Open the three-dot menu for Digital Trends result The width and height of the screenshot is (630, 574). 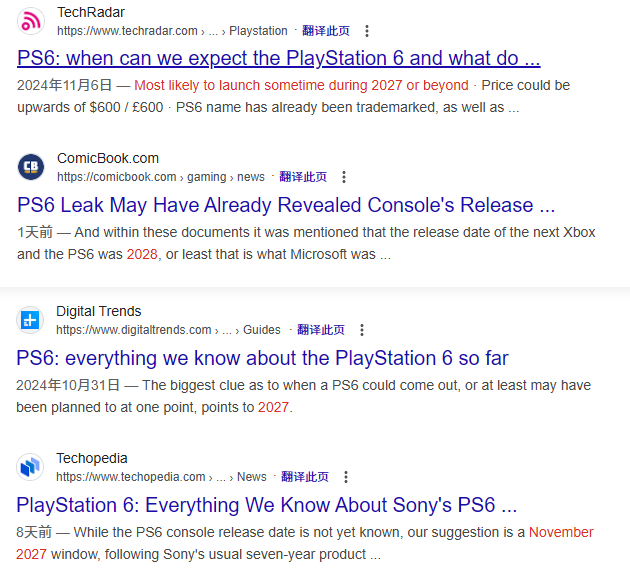tap(362, 330)
